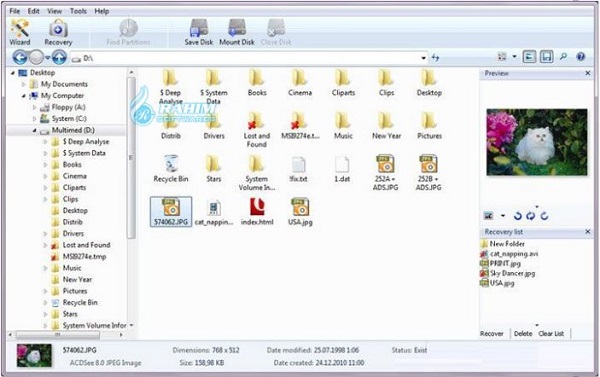The height and width of the screenshot is (377, 600).
Task: Open the Recycle Bin in file pane
Action: pyautogui.click(x=171, y=169)
